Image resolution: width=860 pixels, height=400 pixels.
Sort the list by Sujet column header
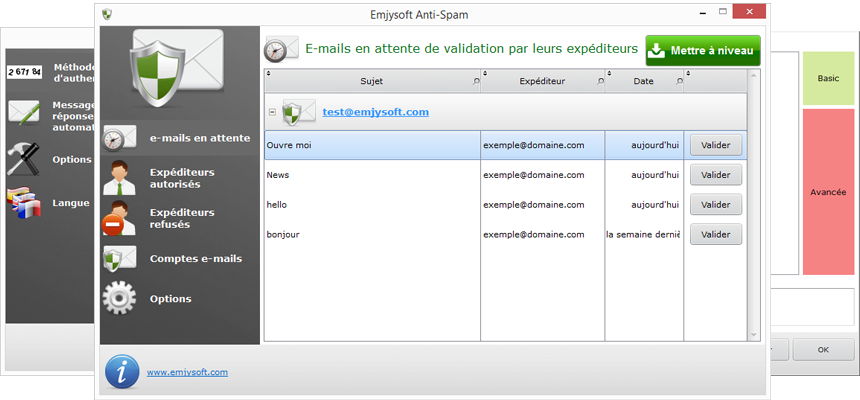[x=371, y=81]
